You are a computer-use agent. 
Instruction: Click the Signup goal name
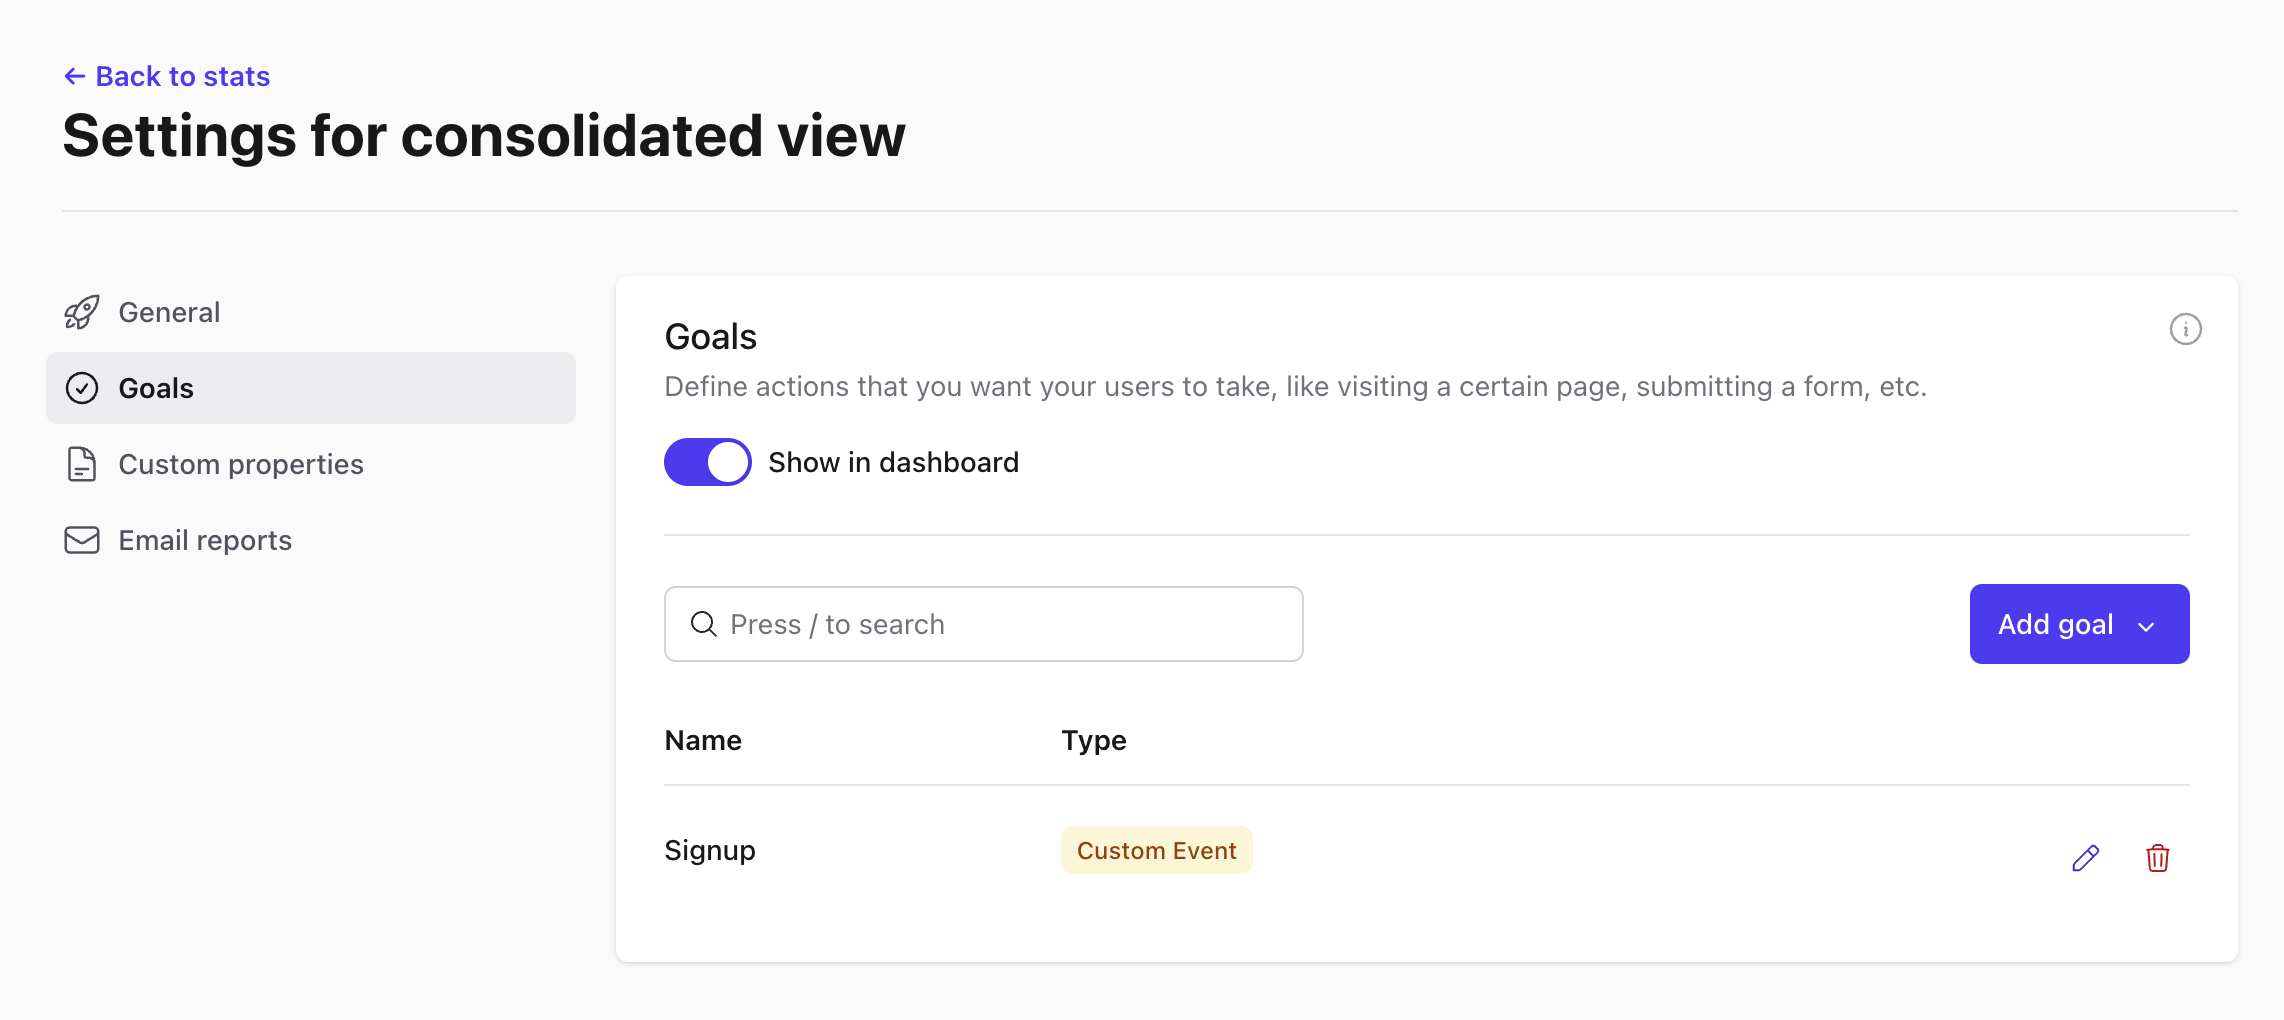click(710, 850)
